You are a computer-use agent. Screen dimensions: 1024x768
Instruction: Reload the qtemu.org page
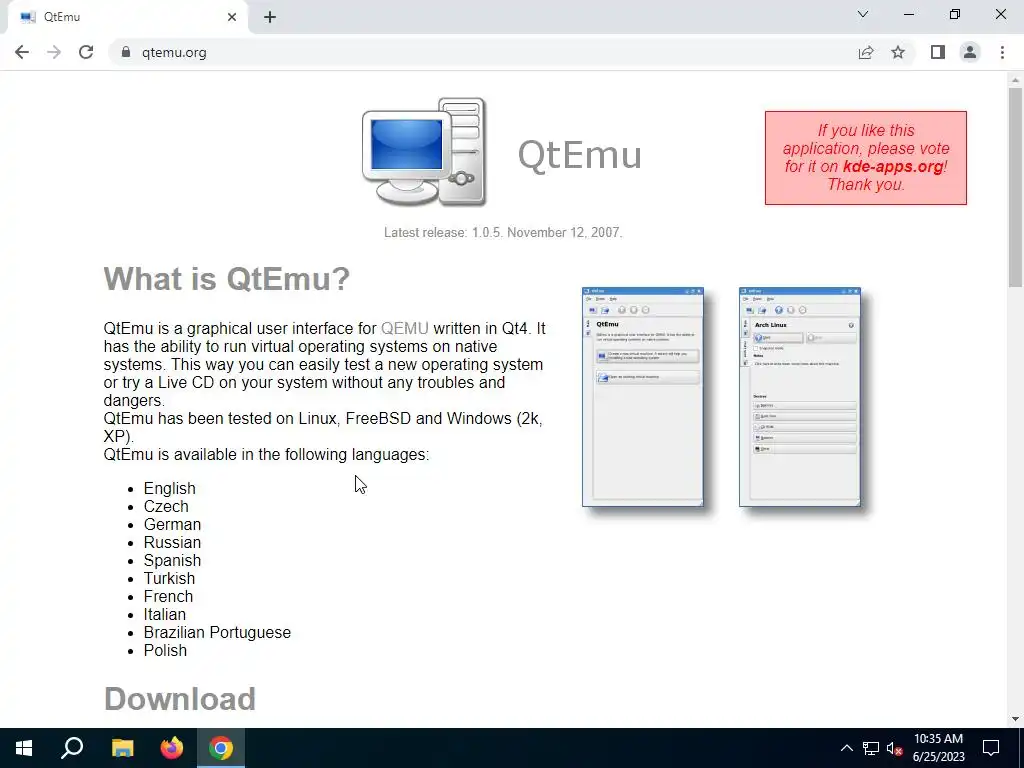tap(86, 52)
